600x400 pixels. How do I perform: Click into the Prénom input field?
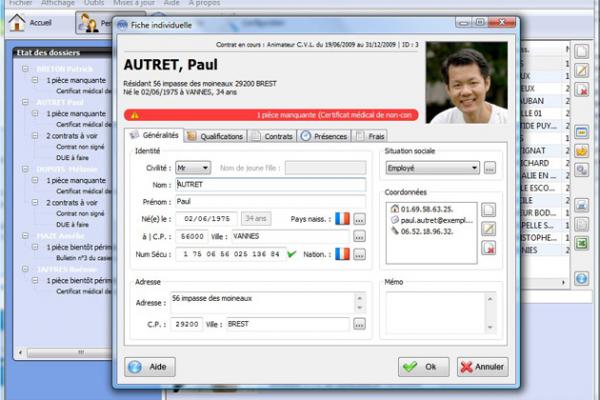coord(270,201)
